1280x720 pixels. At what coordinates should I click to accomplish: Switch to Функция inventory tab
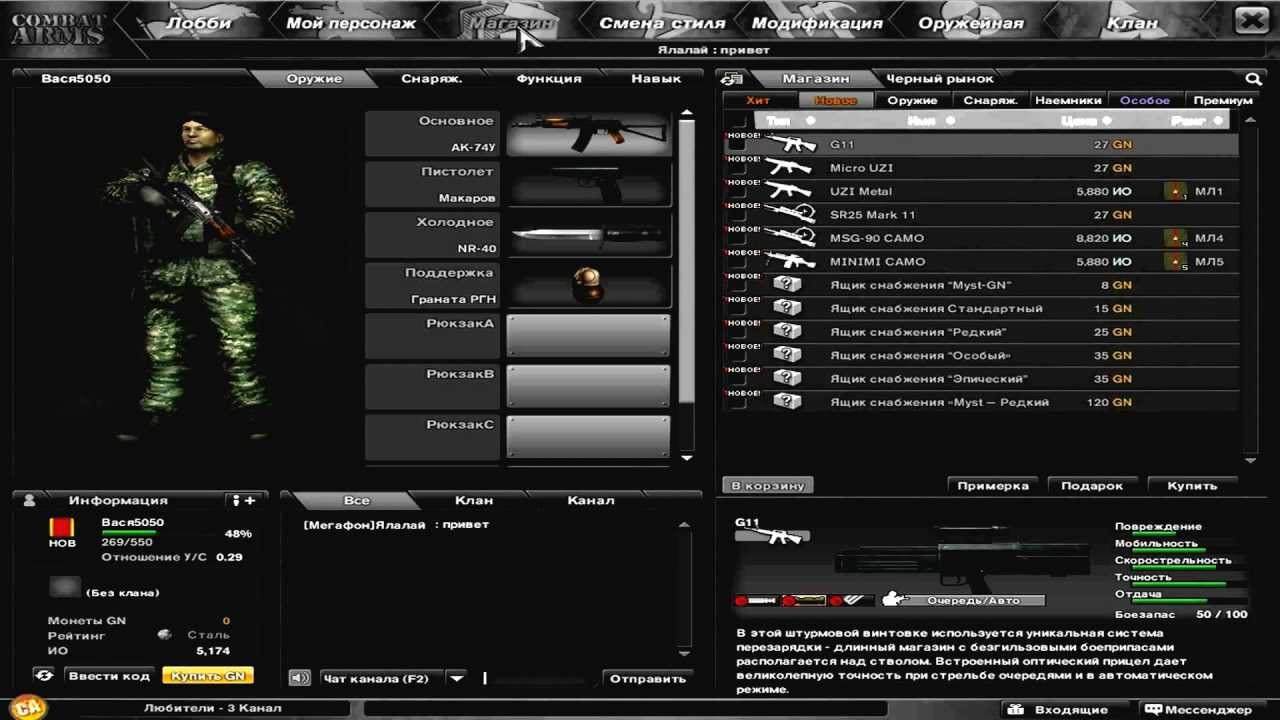(549, 78)
